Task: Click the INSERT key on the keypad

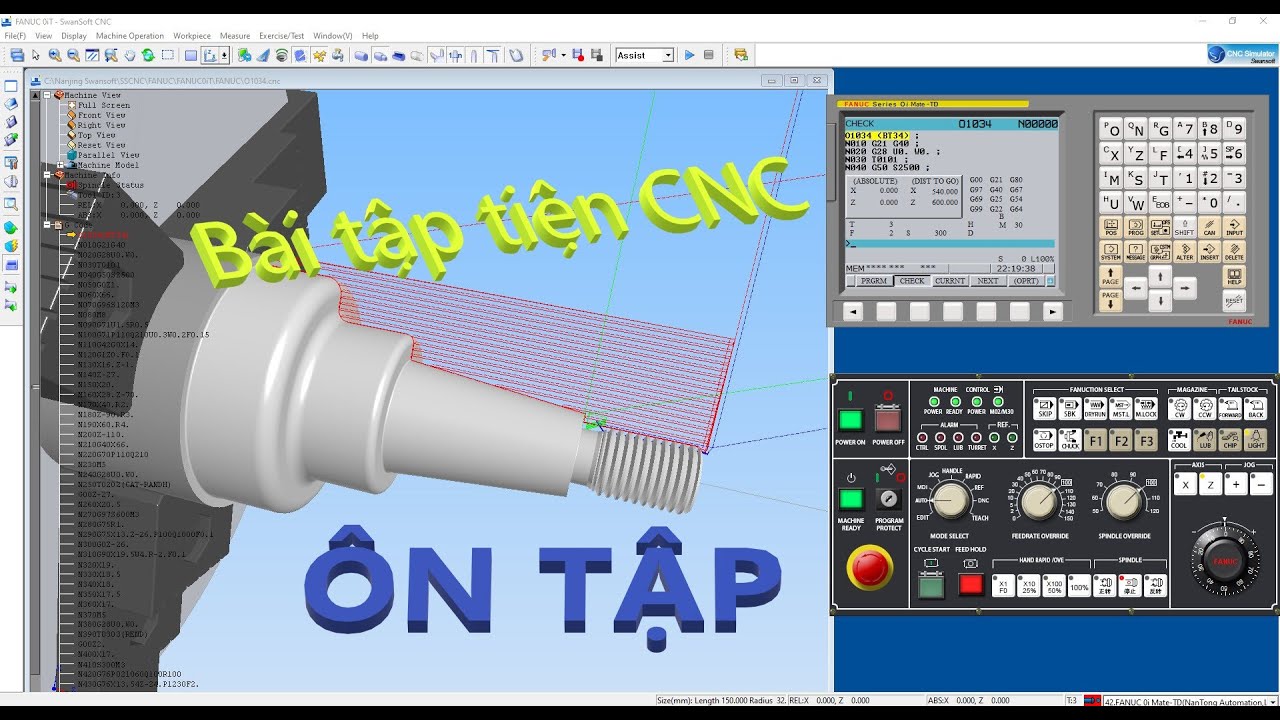Action: coord(1210,252)
